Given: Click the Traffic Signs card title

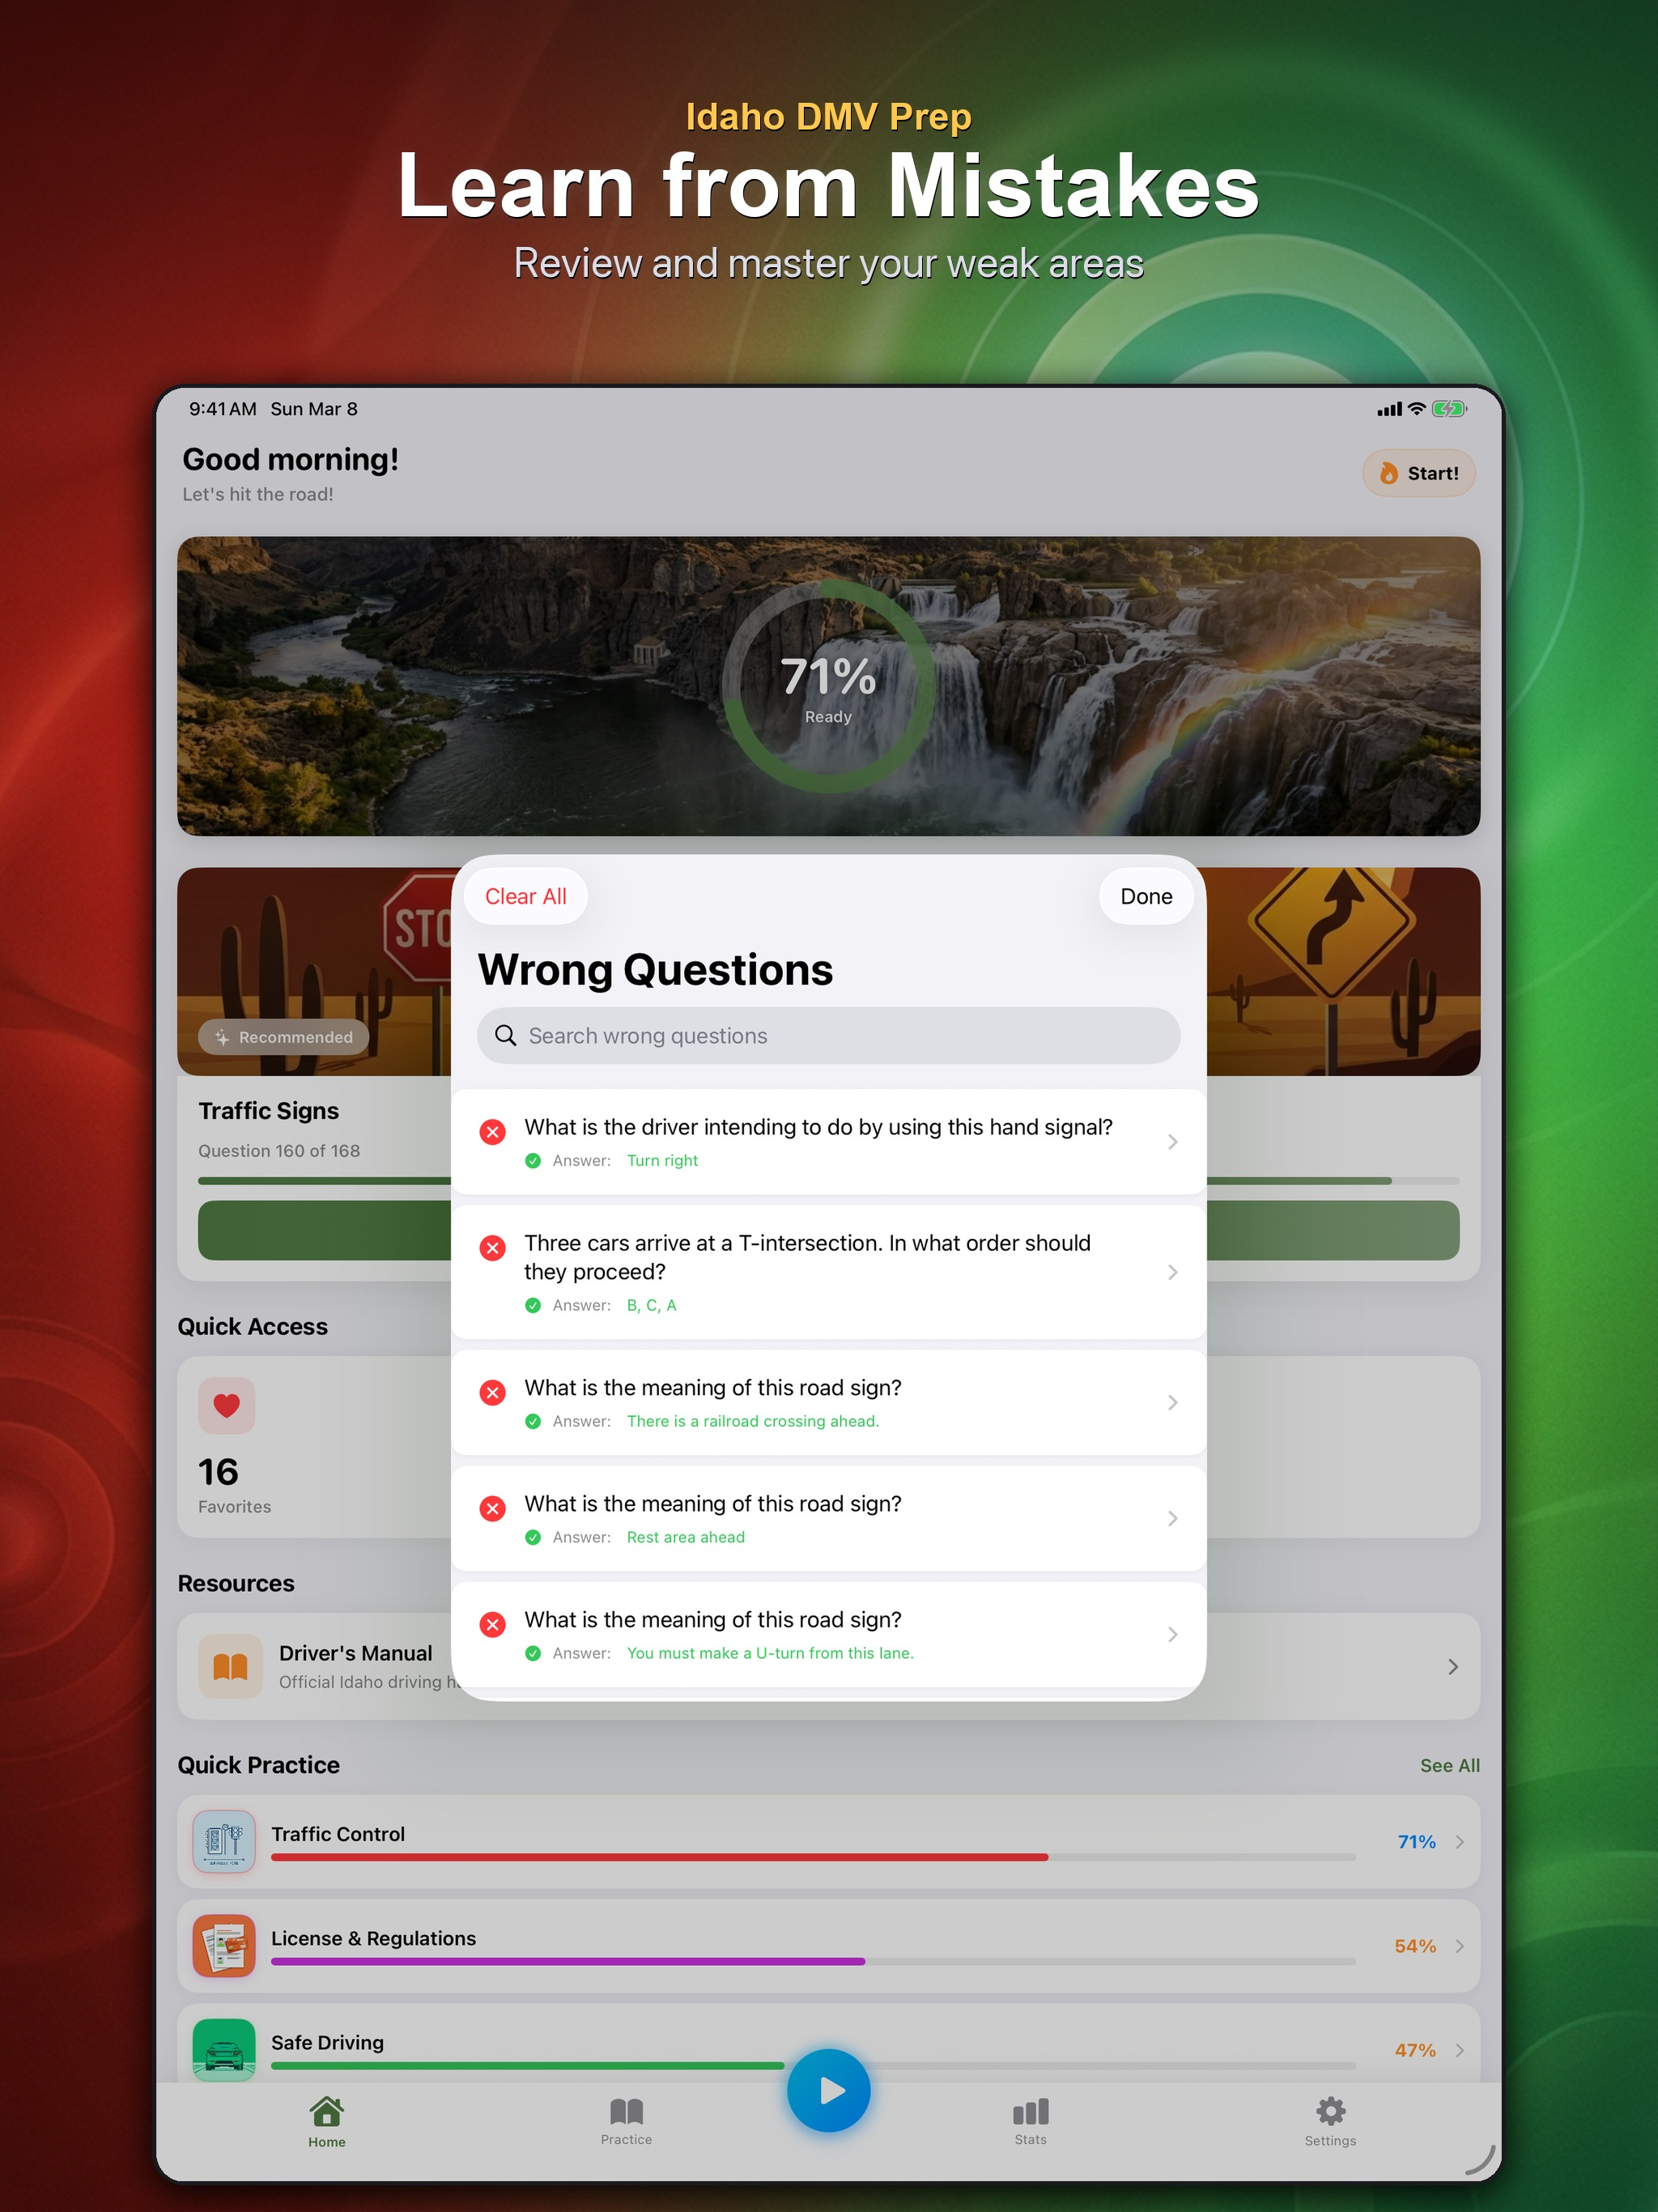Looking at the screenshot, I should (268, 1111).
